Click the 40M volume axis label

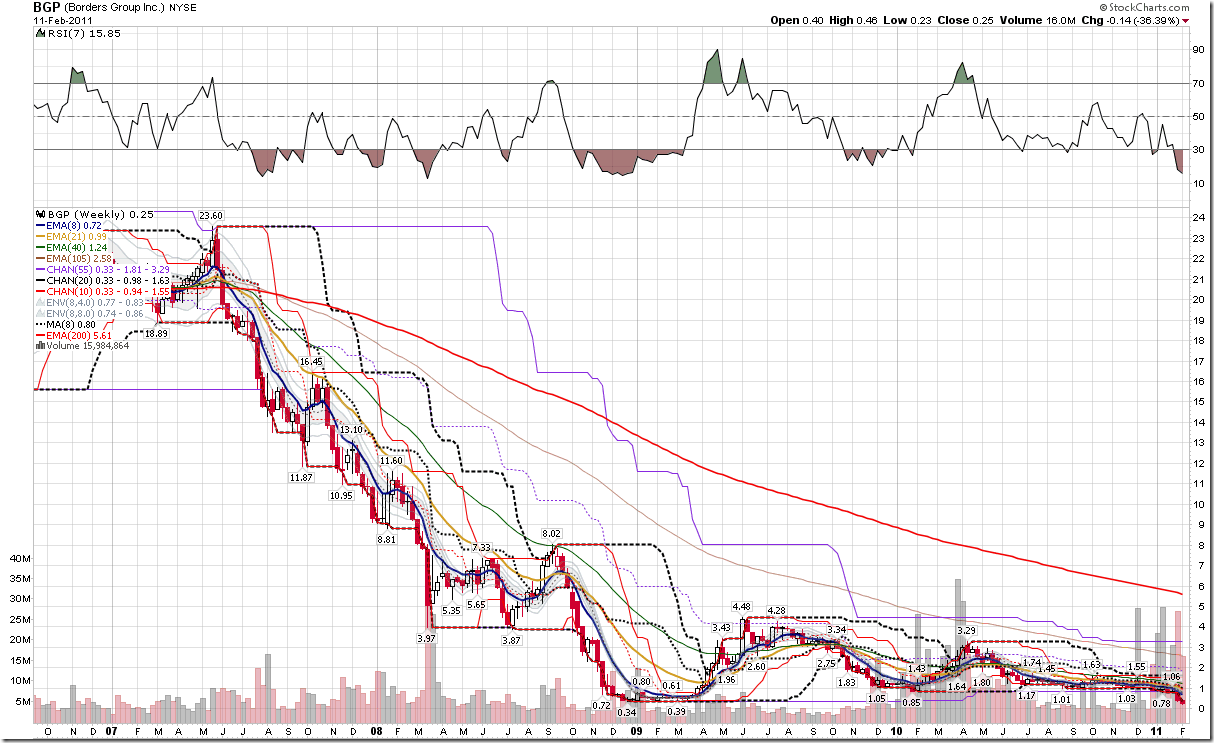coord(19,558)
